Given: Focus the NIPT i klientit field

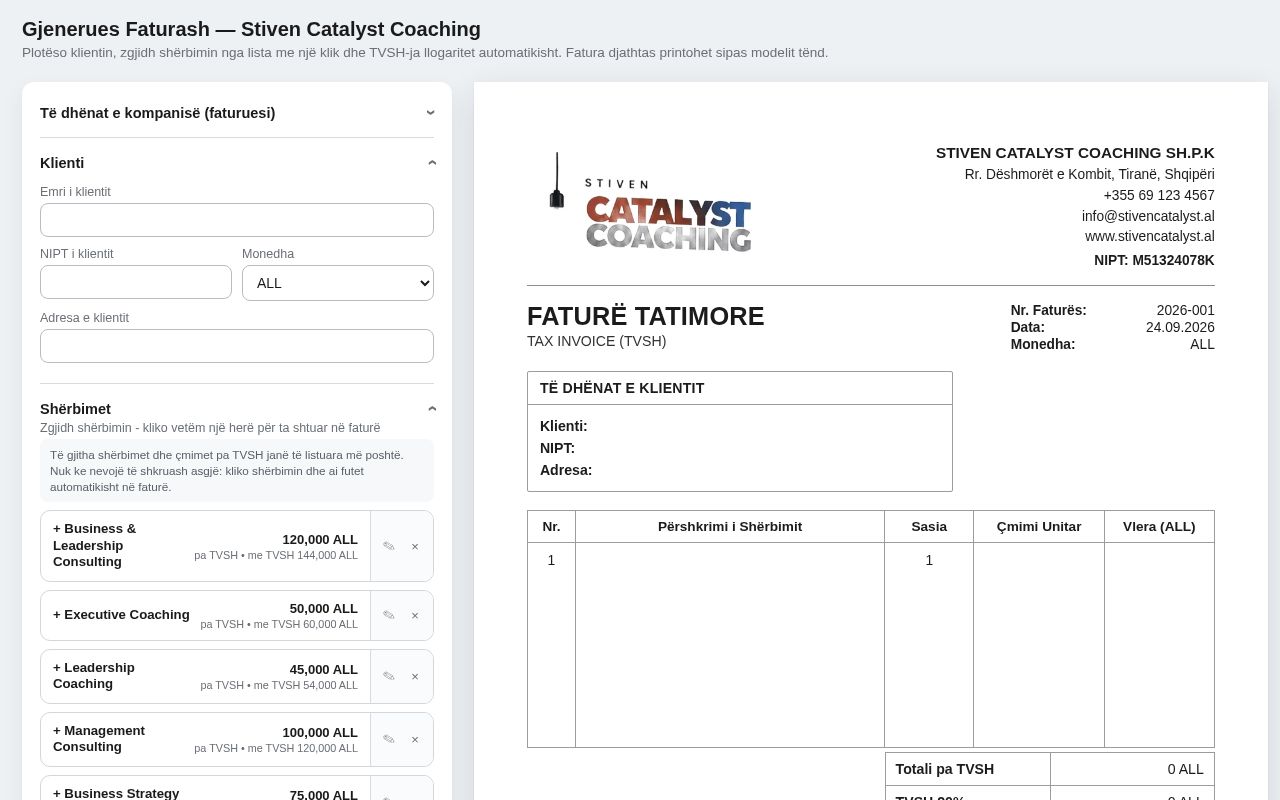Looking at the screenshot, I should (136, 282).
